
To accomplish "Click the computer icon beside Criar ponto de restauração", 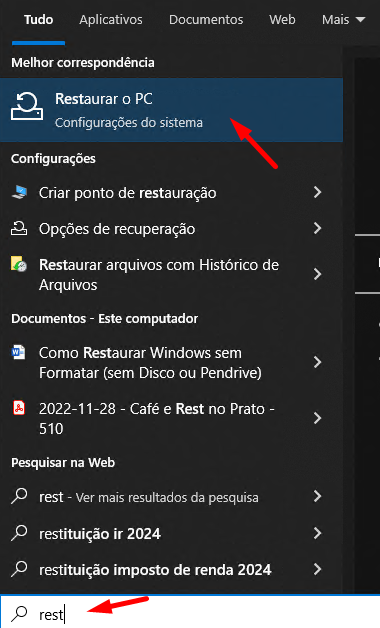I will 19,192.
